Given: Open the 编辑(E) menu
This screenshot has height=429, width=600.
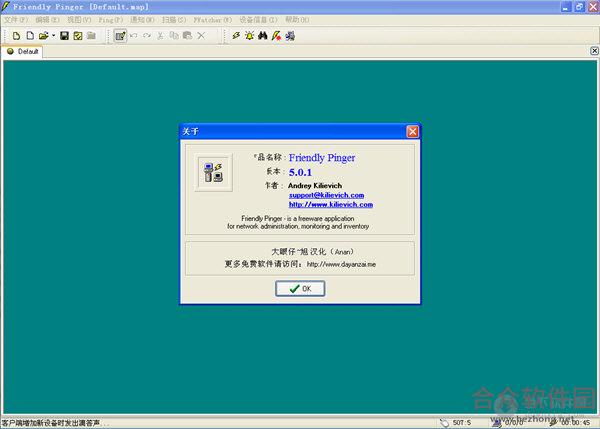Looking at the screenshot, I should tap(47, 20).
